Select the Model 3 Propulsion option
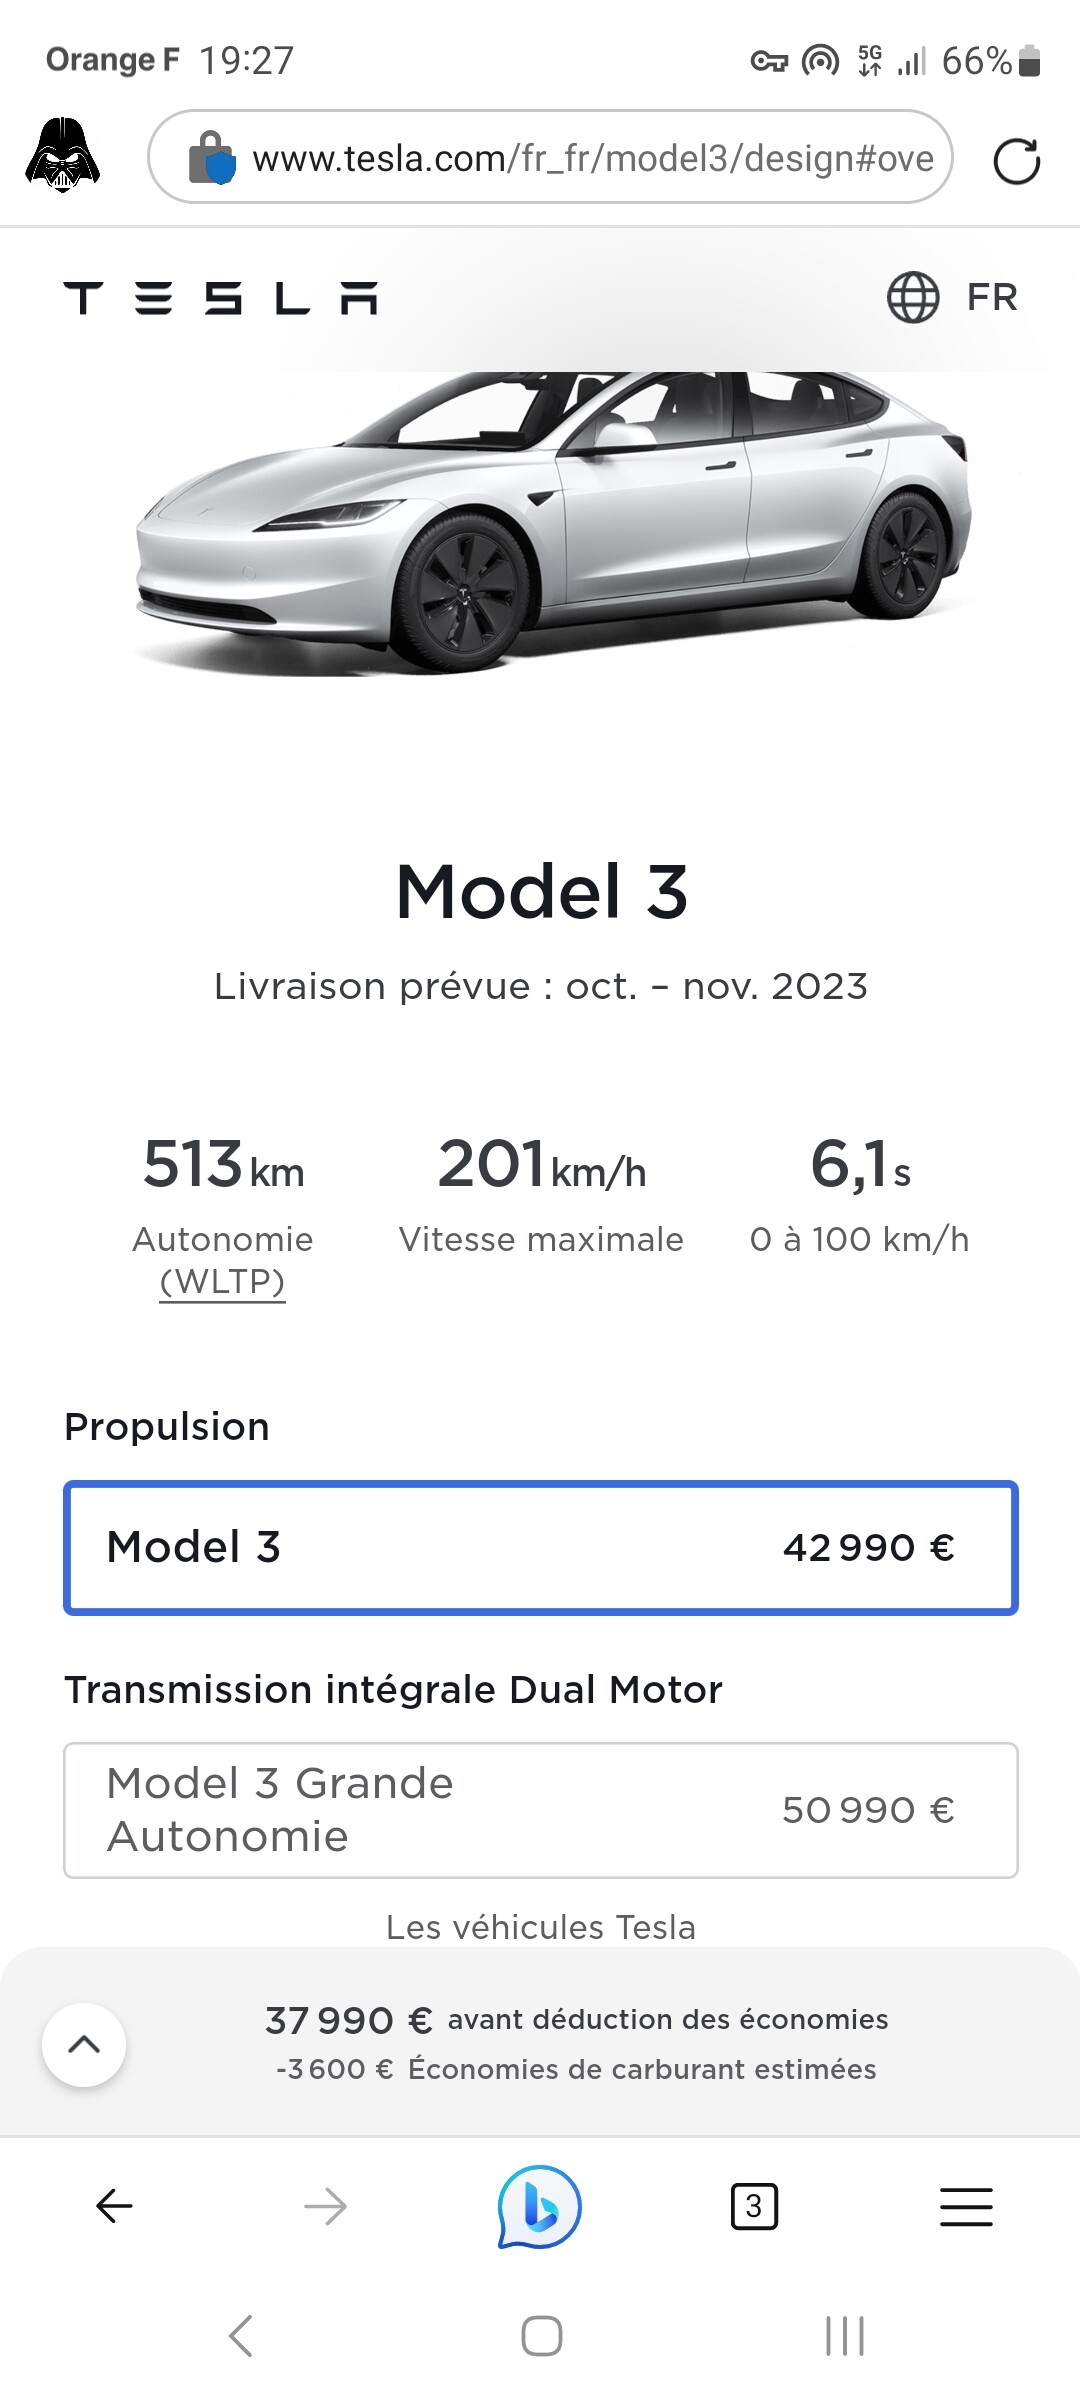Screen dimensions: 1080x2400 540,1547
